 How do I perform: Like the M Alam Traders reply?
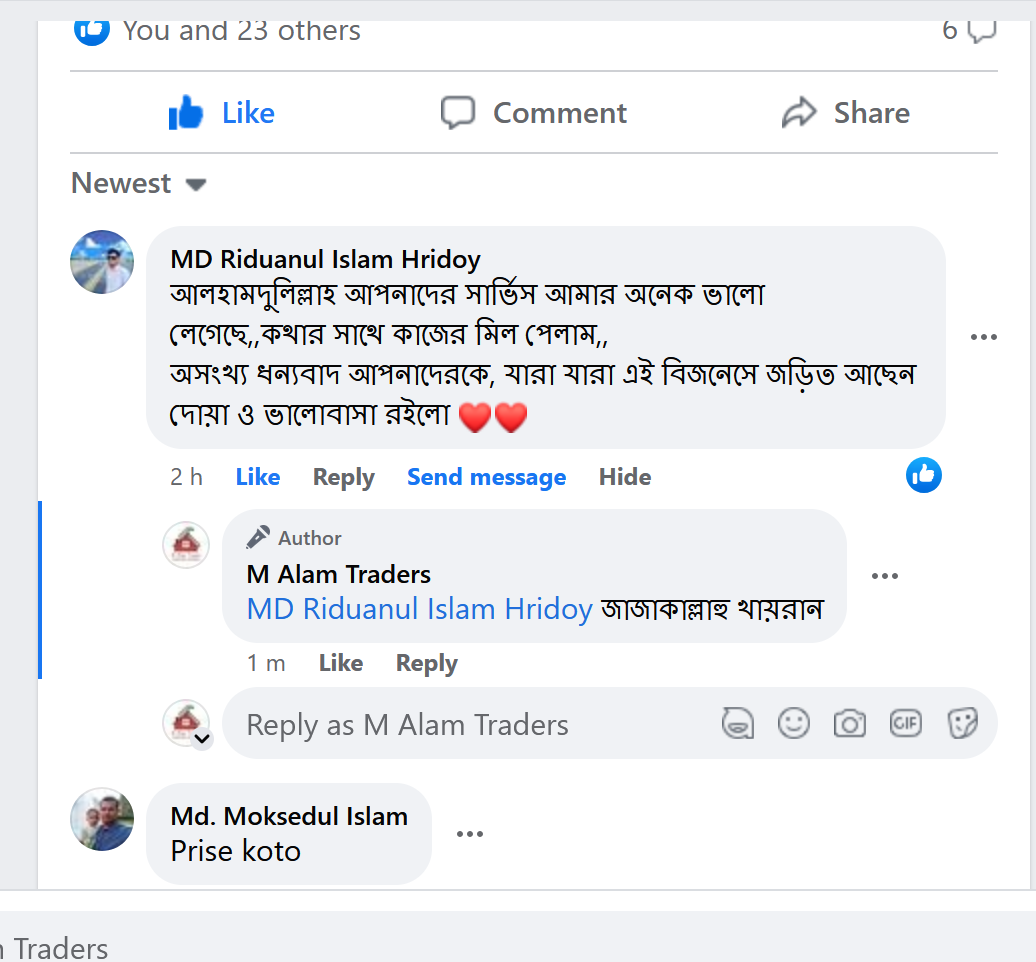[340, 663]
